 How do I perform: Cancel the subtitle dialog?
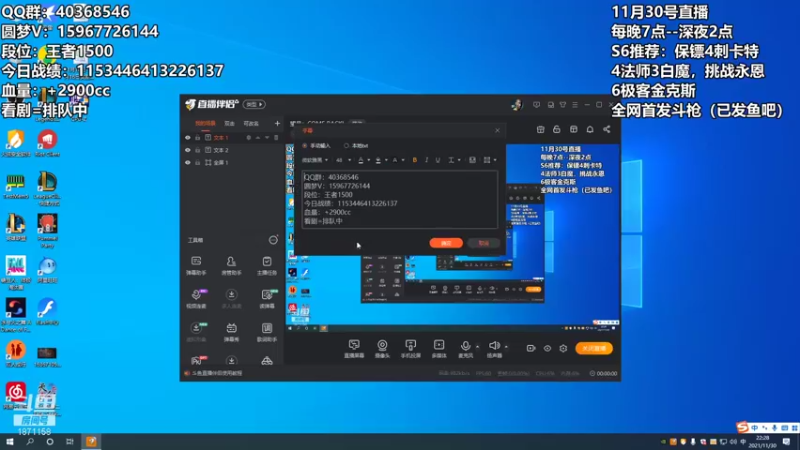click(483, 243)
